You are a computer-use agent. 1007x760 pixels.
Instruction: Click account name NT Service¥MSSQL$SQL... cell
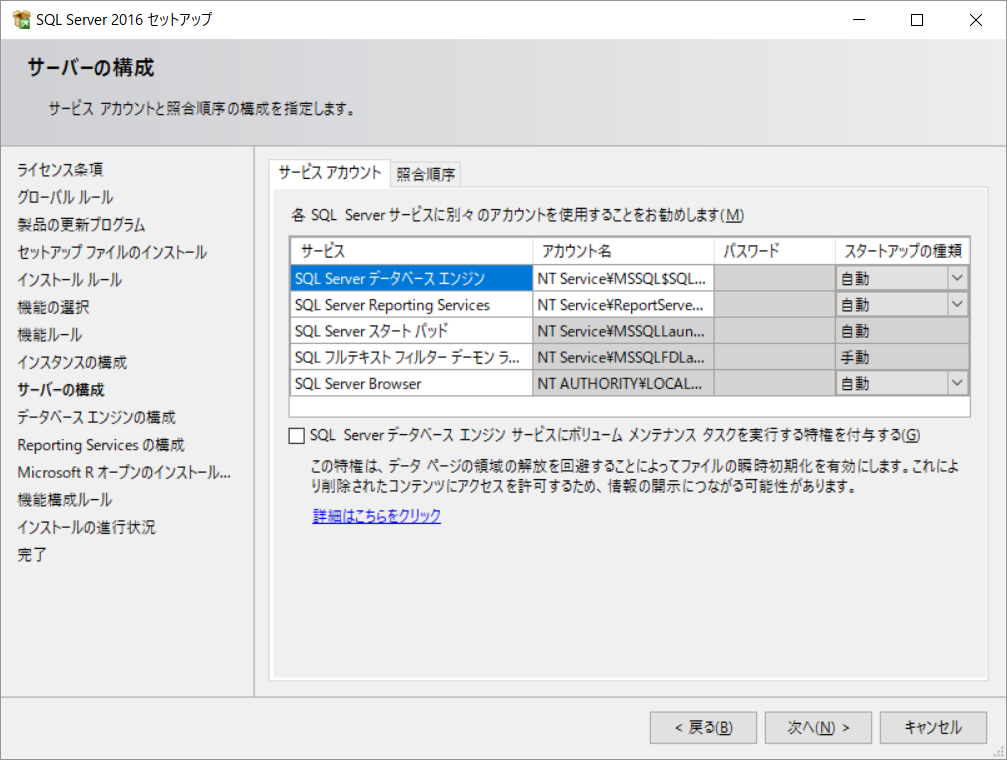pyautogui.click(x=623, y=278)
